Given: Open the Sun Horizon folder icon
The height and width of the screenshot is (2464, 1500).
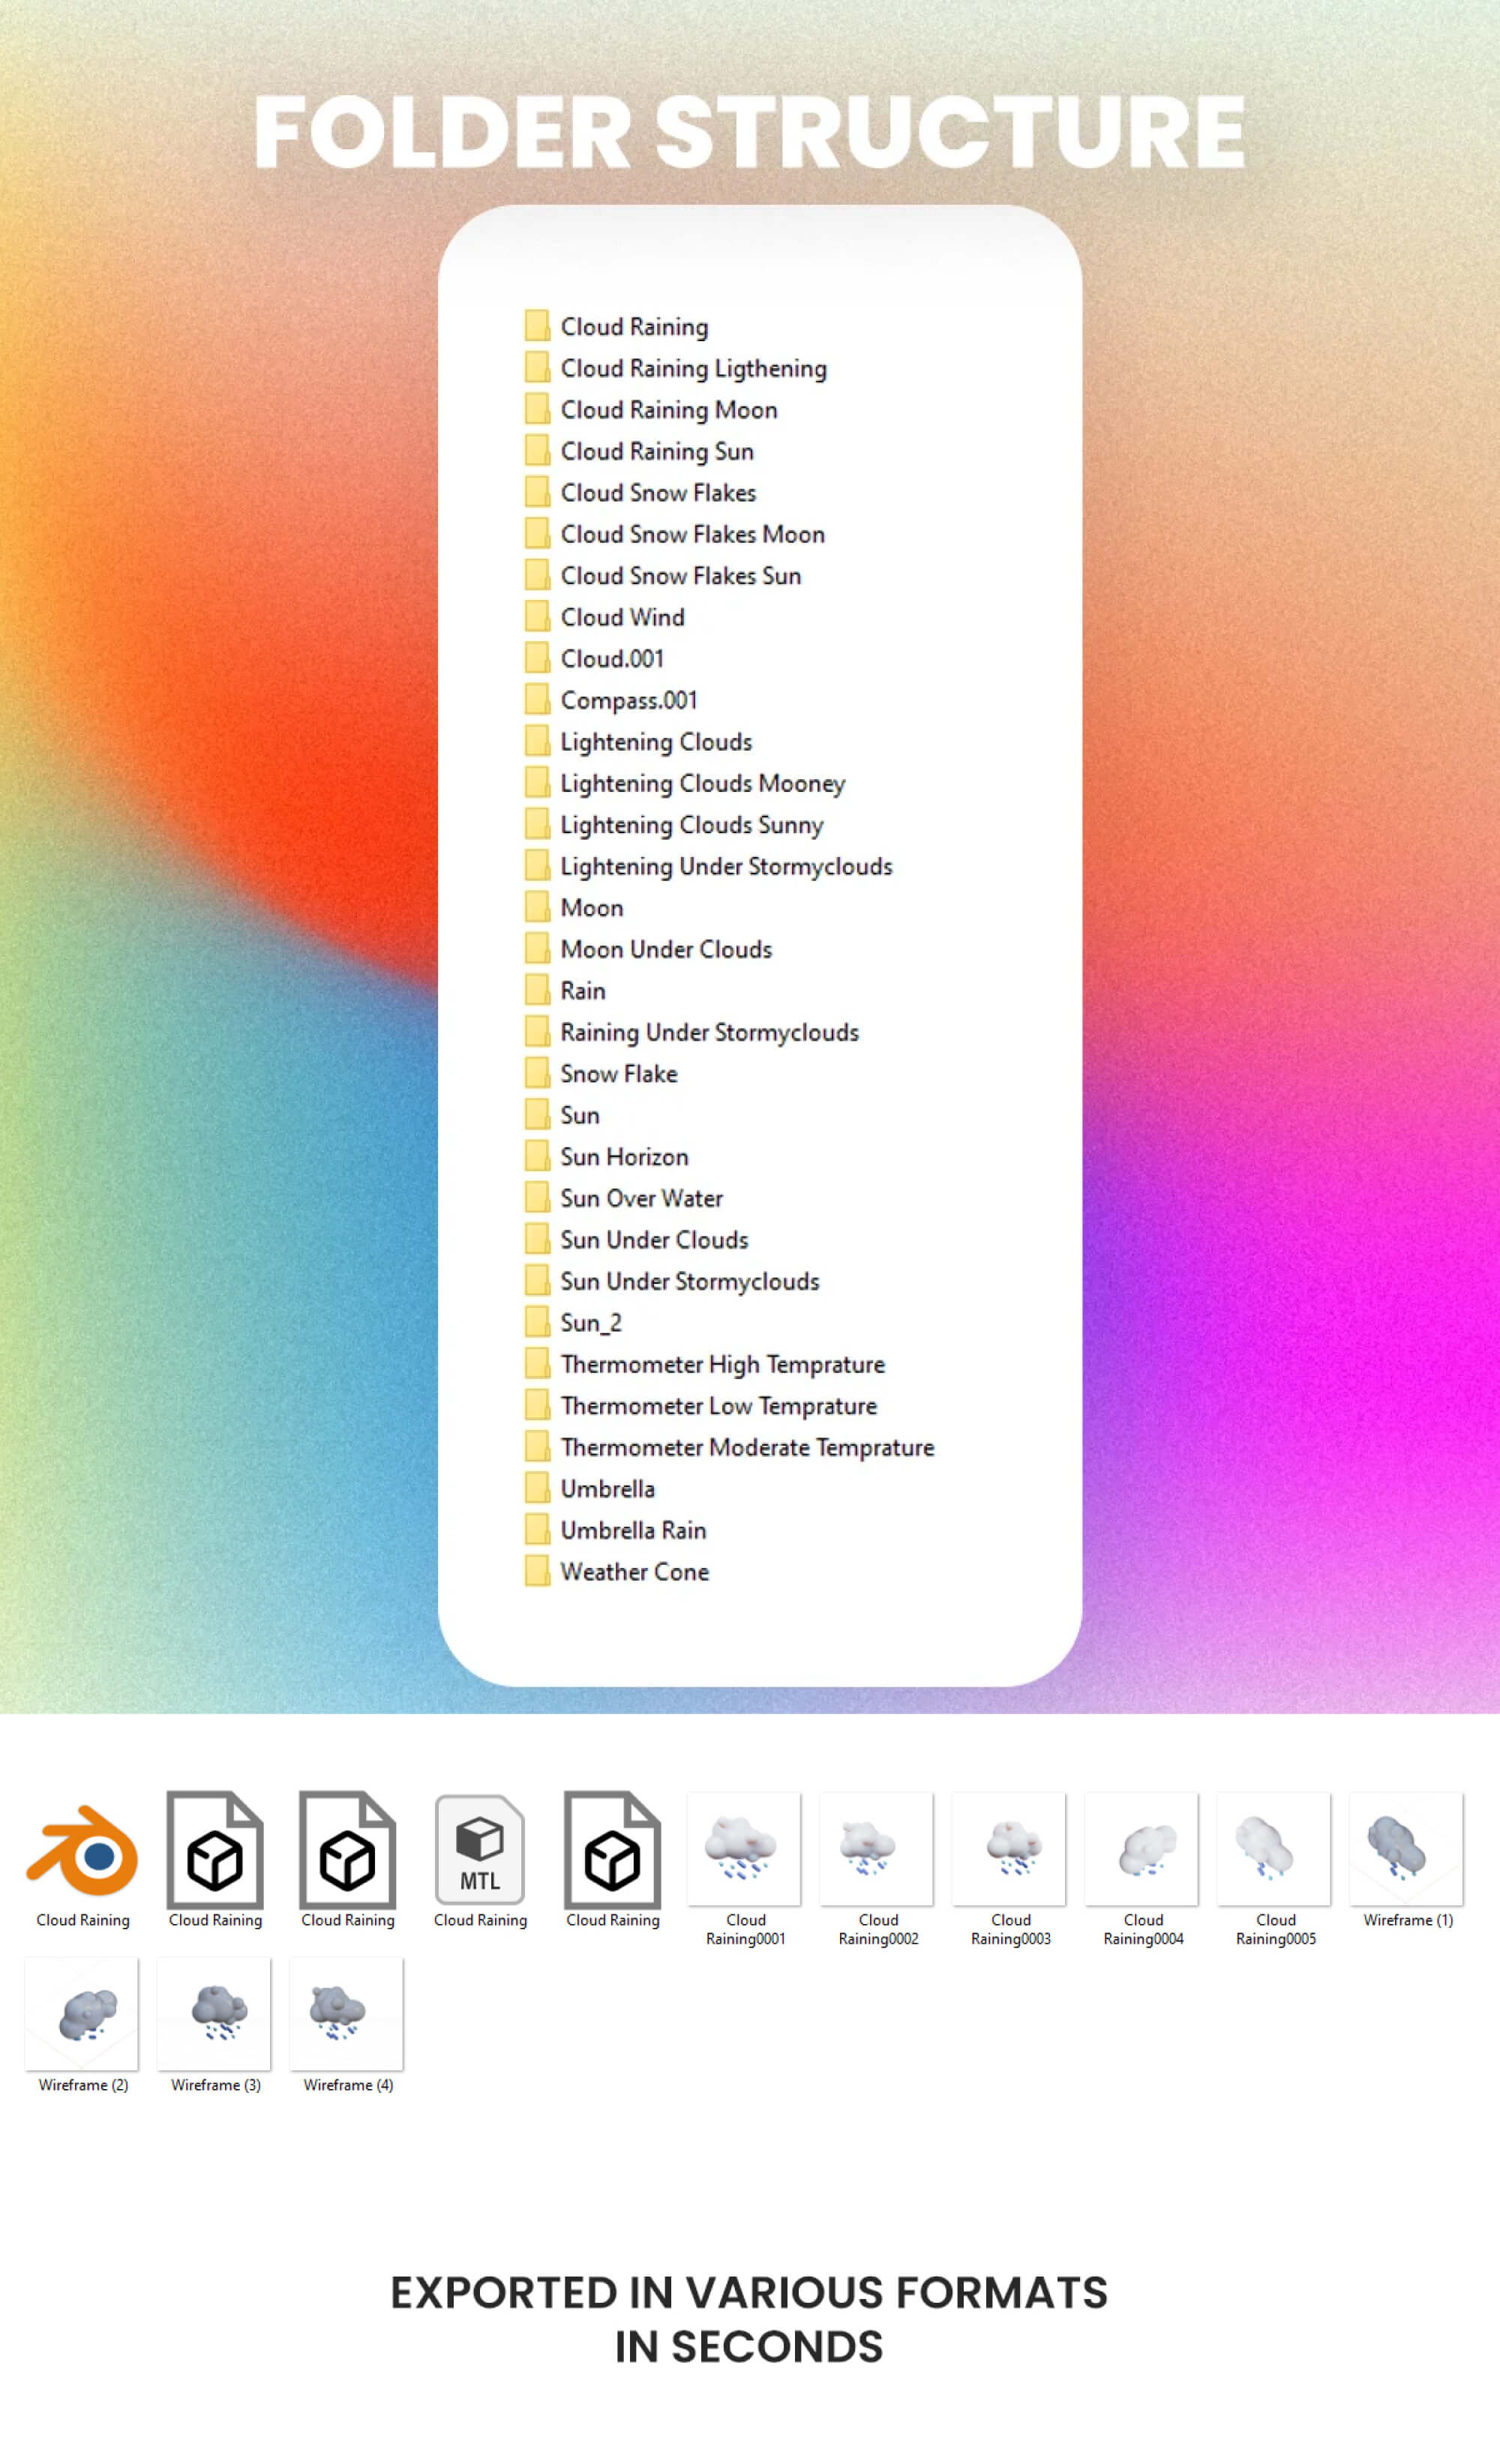Looking at the screenshot, I should pyautogui.click(x=537, y=1156).
